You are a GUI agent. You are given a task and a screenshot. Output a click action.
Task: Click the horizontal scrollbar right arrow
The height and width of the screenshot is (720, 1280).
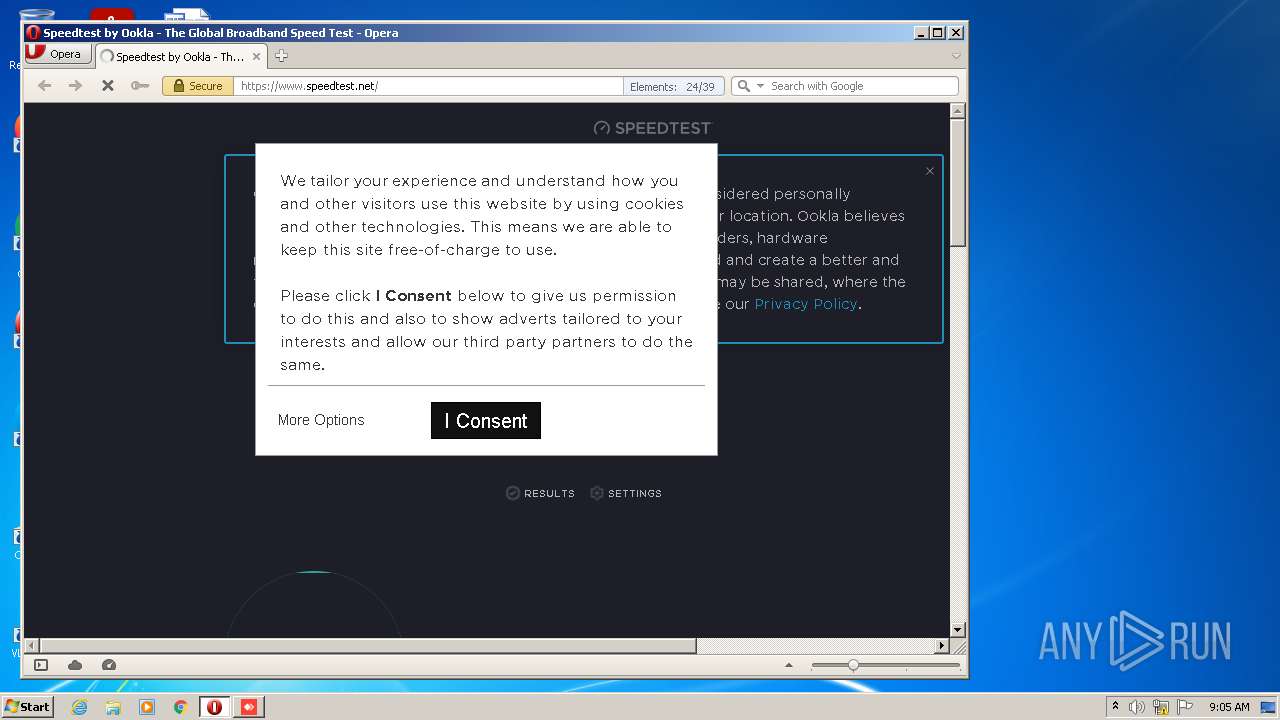tap(941, 646)
